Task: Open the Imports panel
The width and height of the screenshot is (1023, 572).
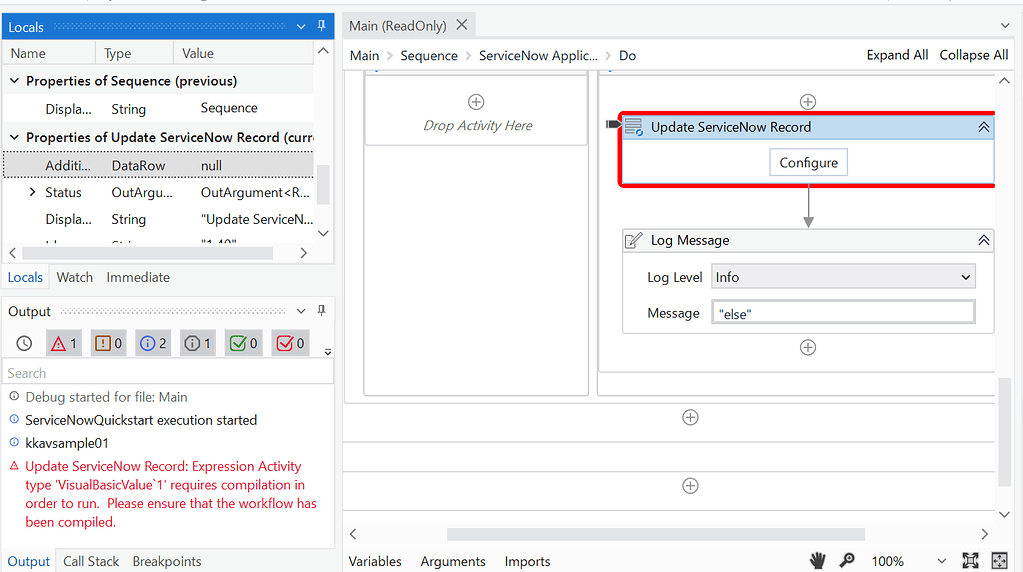Action: 527,562
